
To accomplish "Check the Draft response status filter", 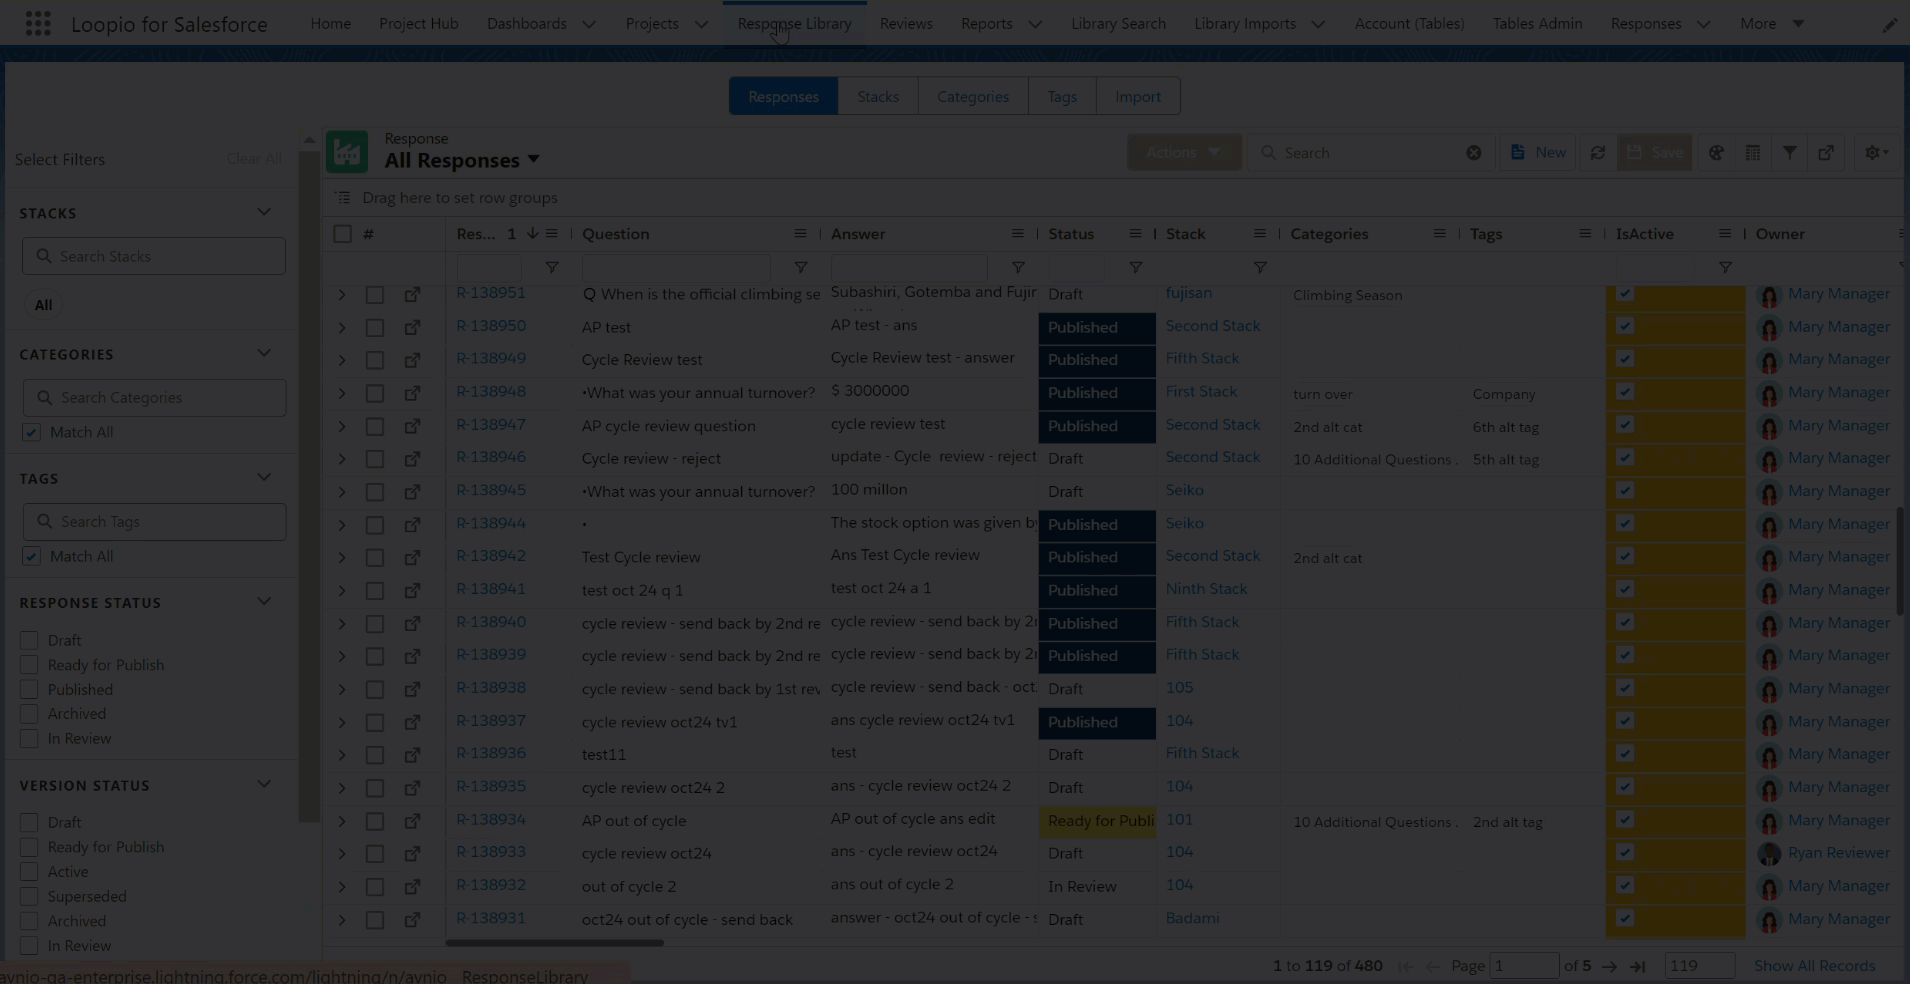I will (29, 640).
